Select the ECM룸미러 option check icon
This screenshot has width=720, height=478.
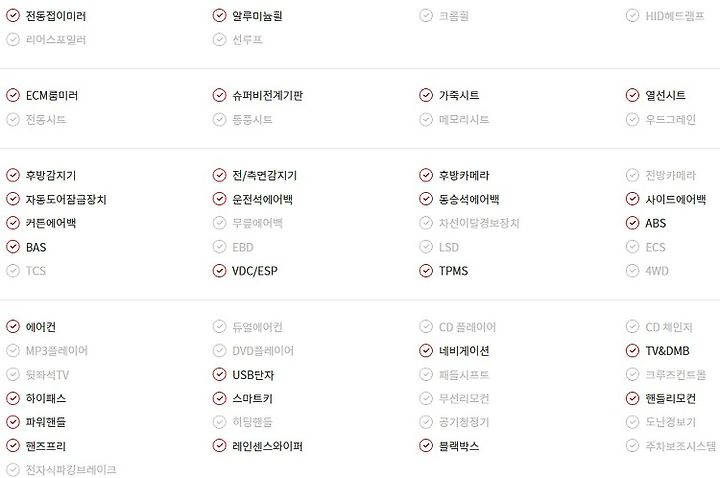pyautogui.click(x=13, y=95)
